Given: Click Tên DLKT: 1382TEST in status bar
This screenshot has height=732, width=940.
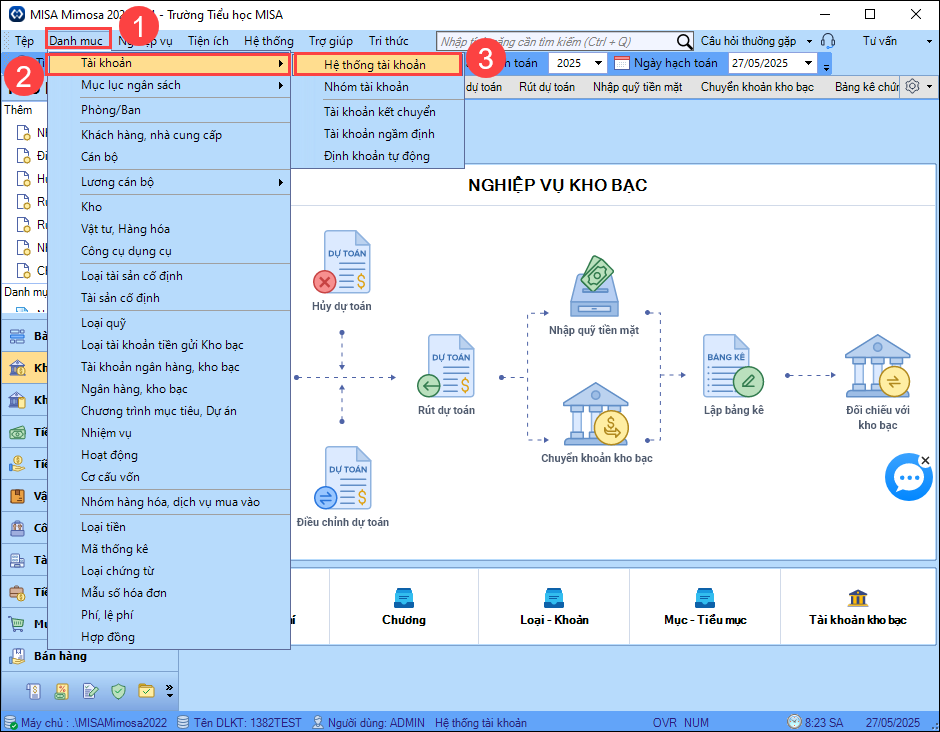Looking at the screenshot, I should click(240, 722).
